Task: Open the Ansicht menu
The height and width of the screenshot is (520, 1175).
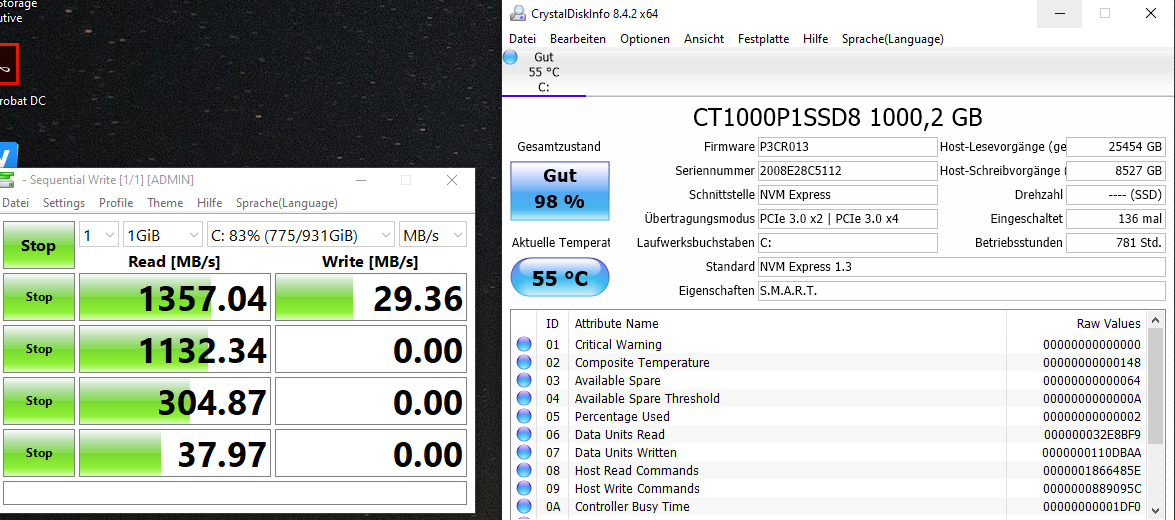Action: click(704, 39)
